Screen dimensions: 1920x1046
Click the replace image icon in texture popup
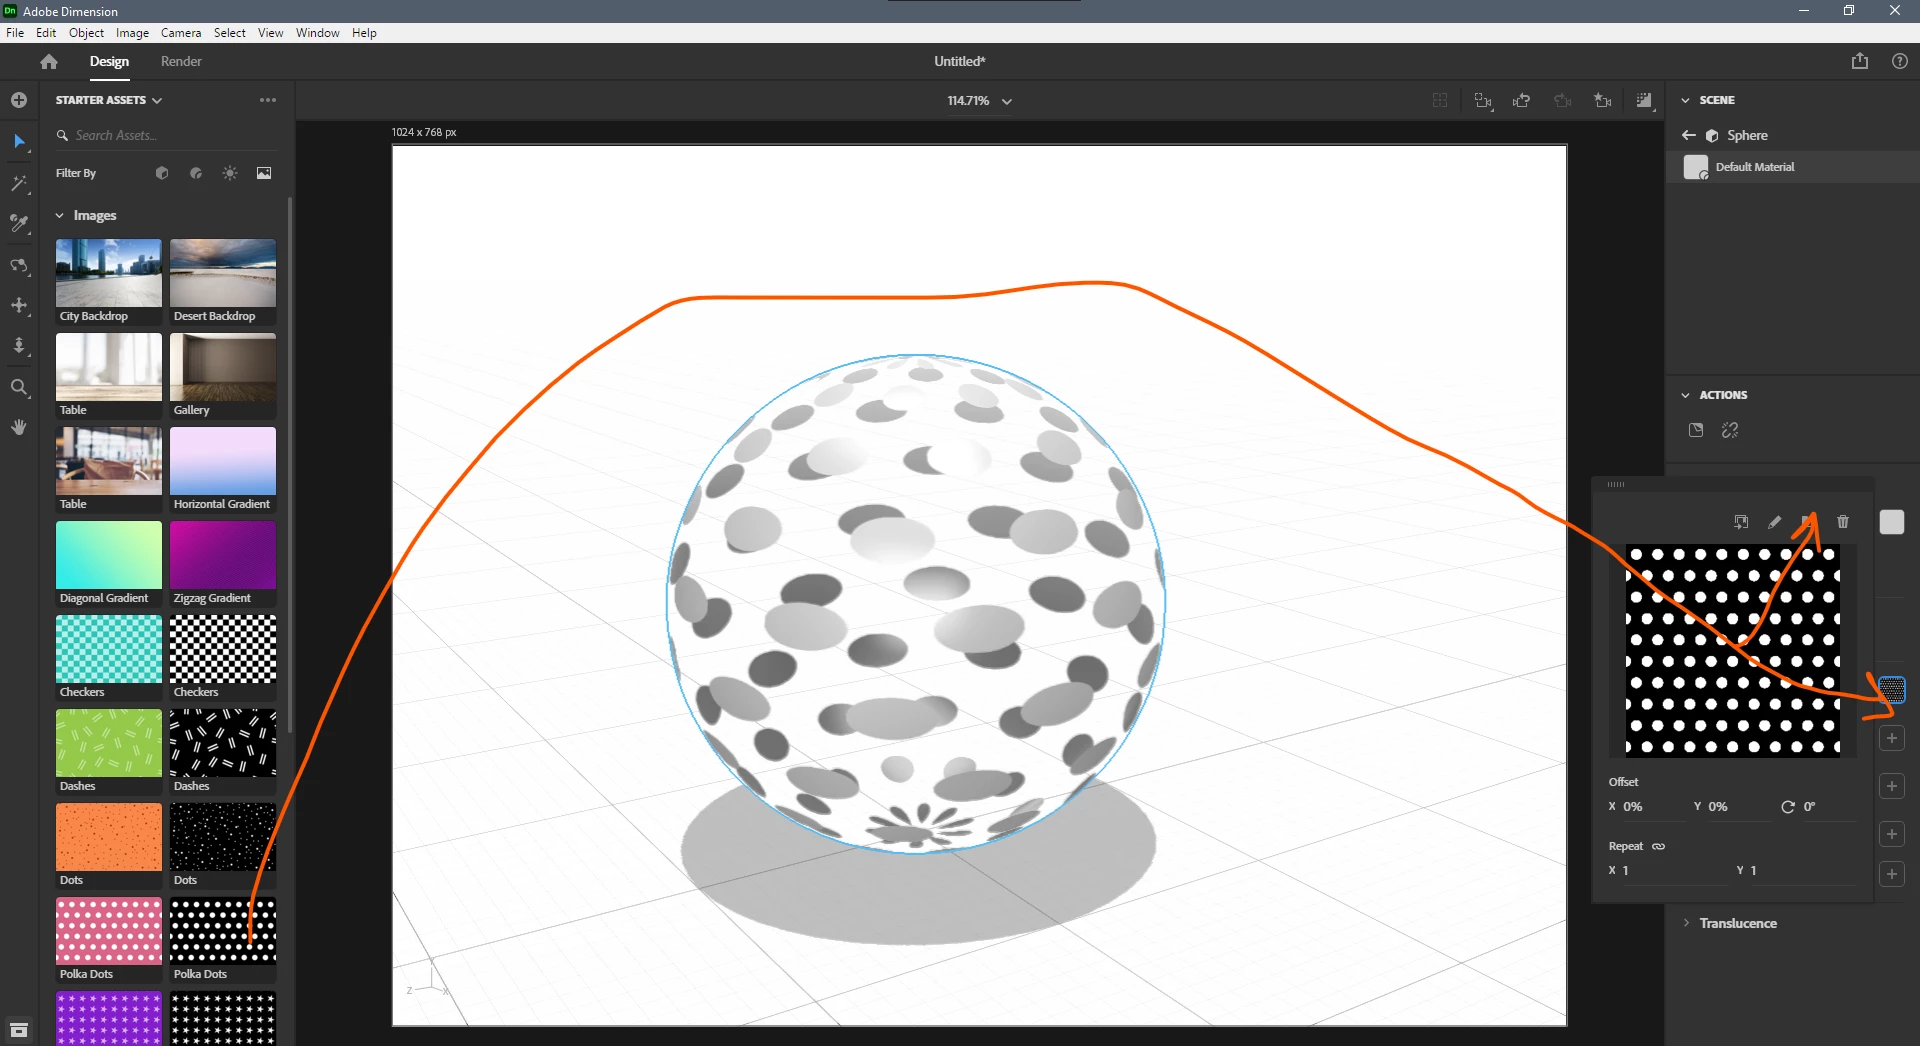coord(1741,522)
